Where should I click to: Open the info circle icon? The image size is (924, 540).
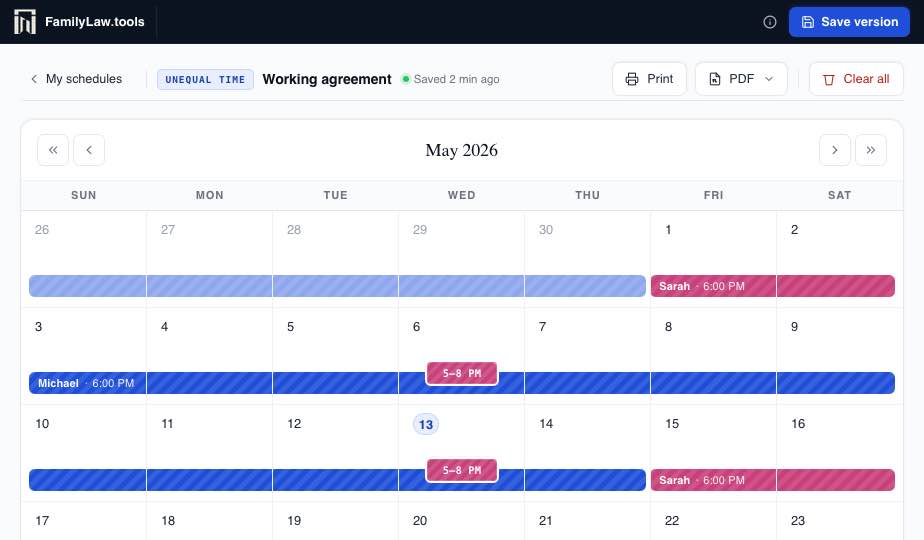(x=770, y=22)
